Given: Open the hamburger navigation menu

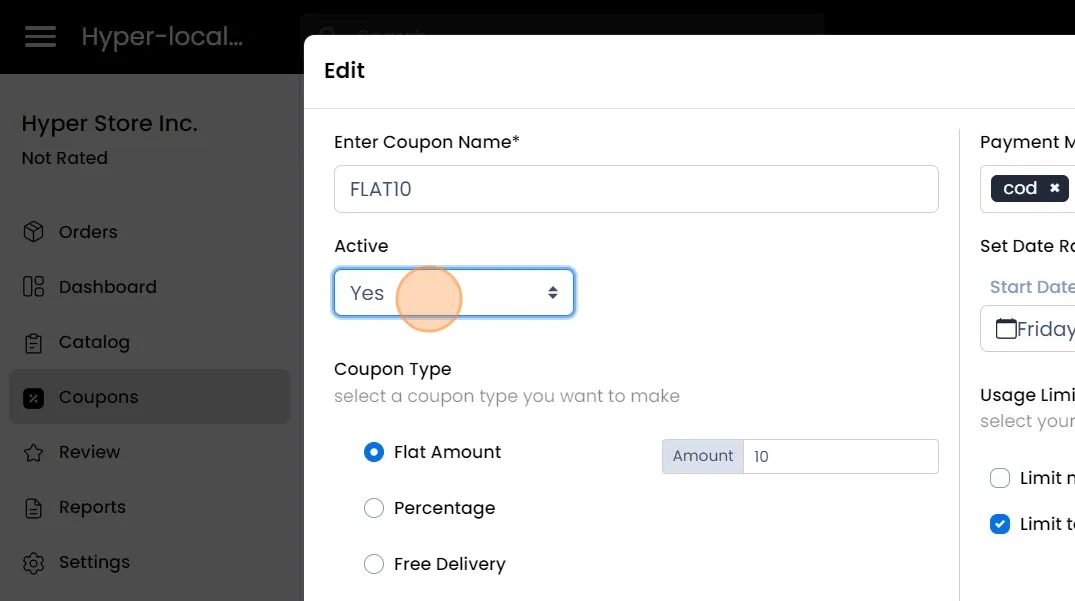Looking at the screenshot, I should [x=41, y=37].
